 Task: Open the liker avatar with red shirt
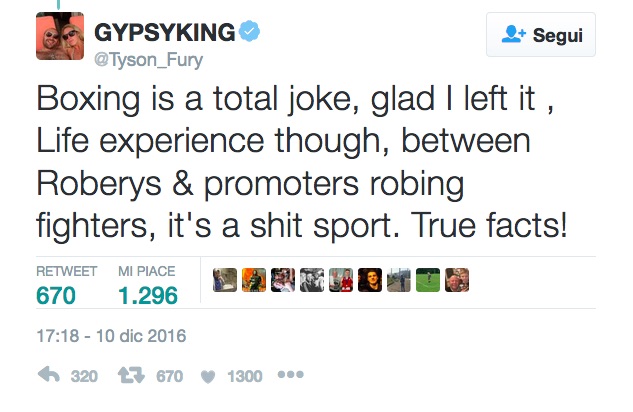(340, 280)
